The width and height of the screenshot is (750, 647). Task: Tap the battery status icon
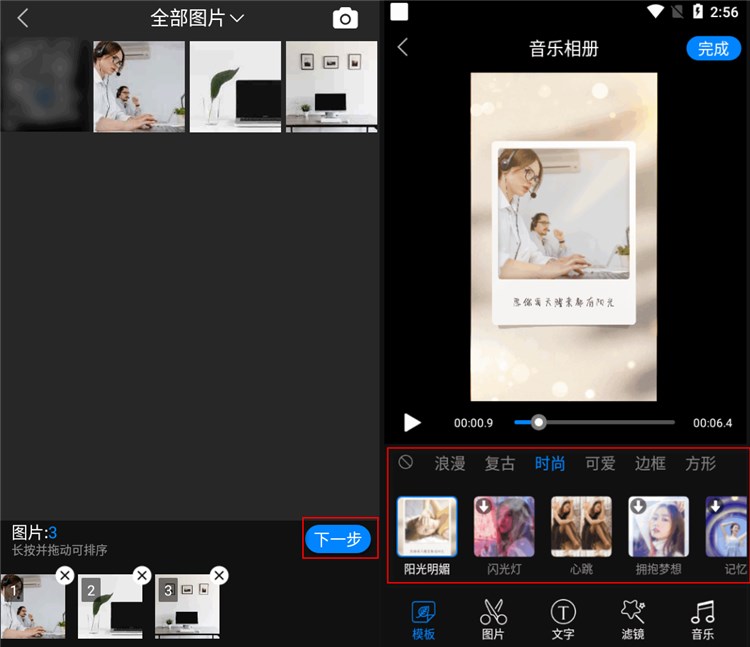click(x=698, y=11)
